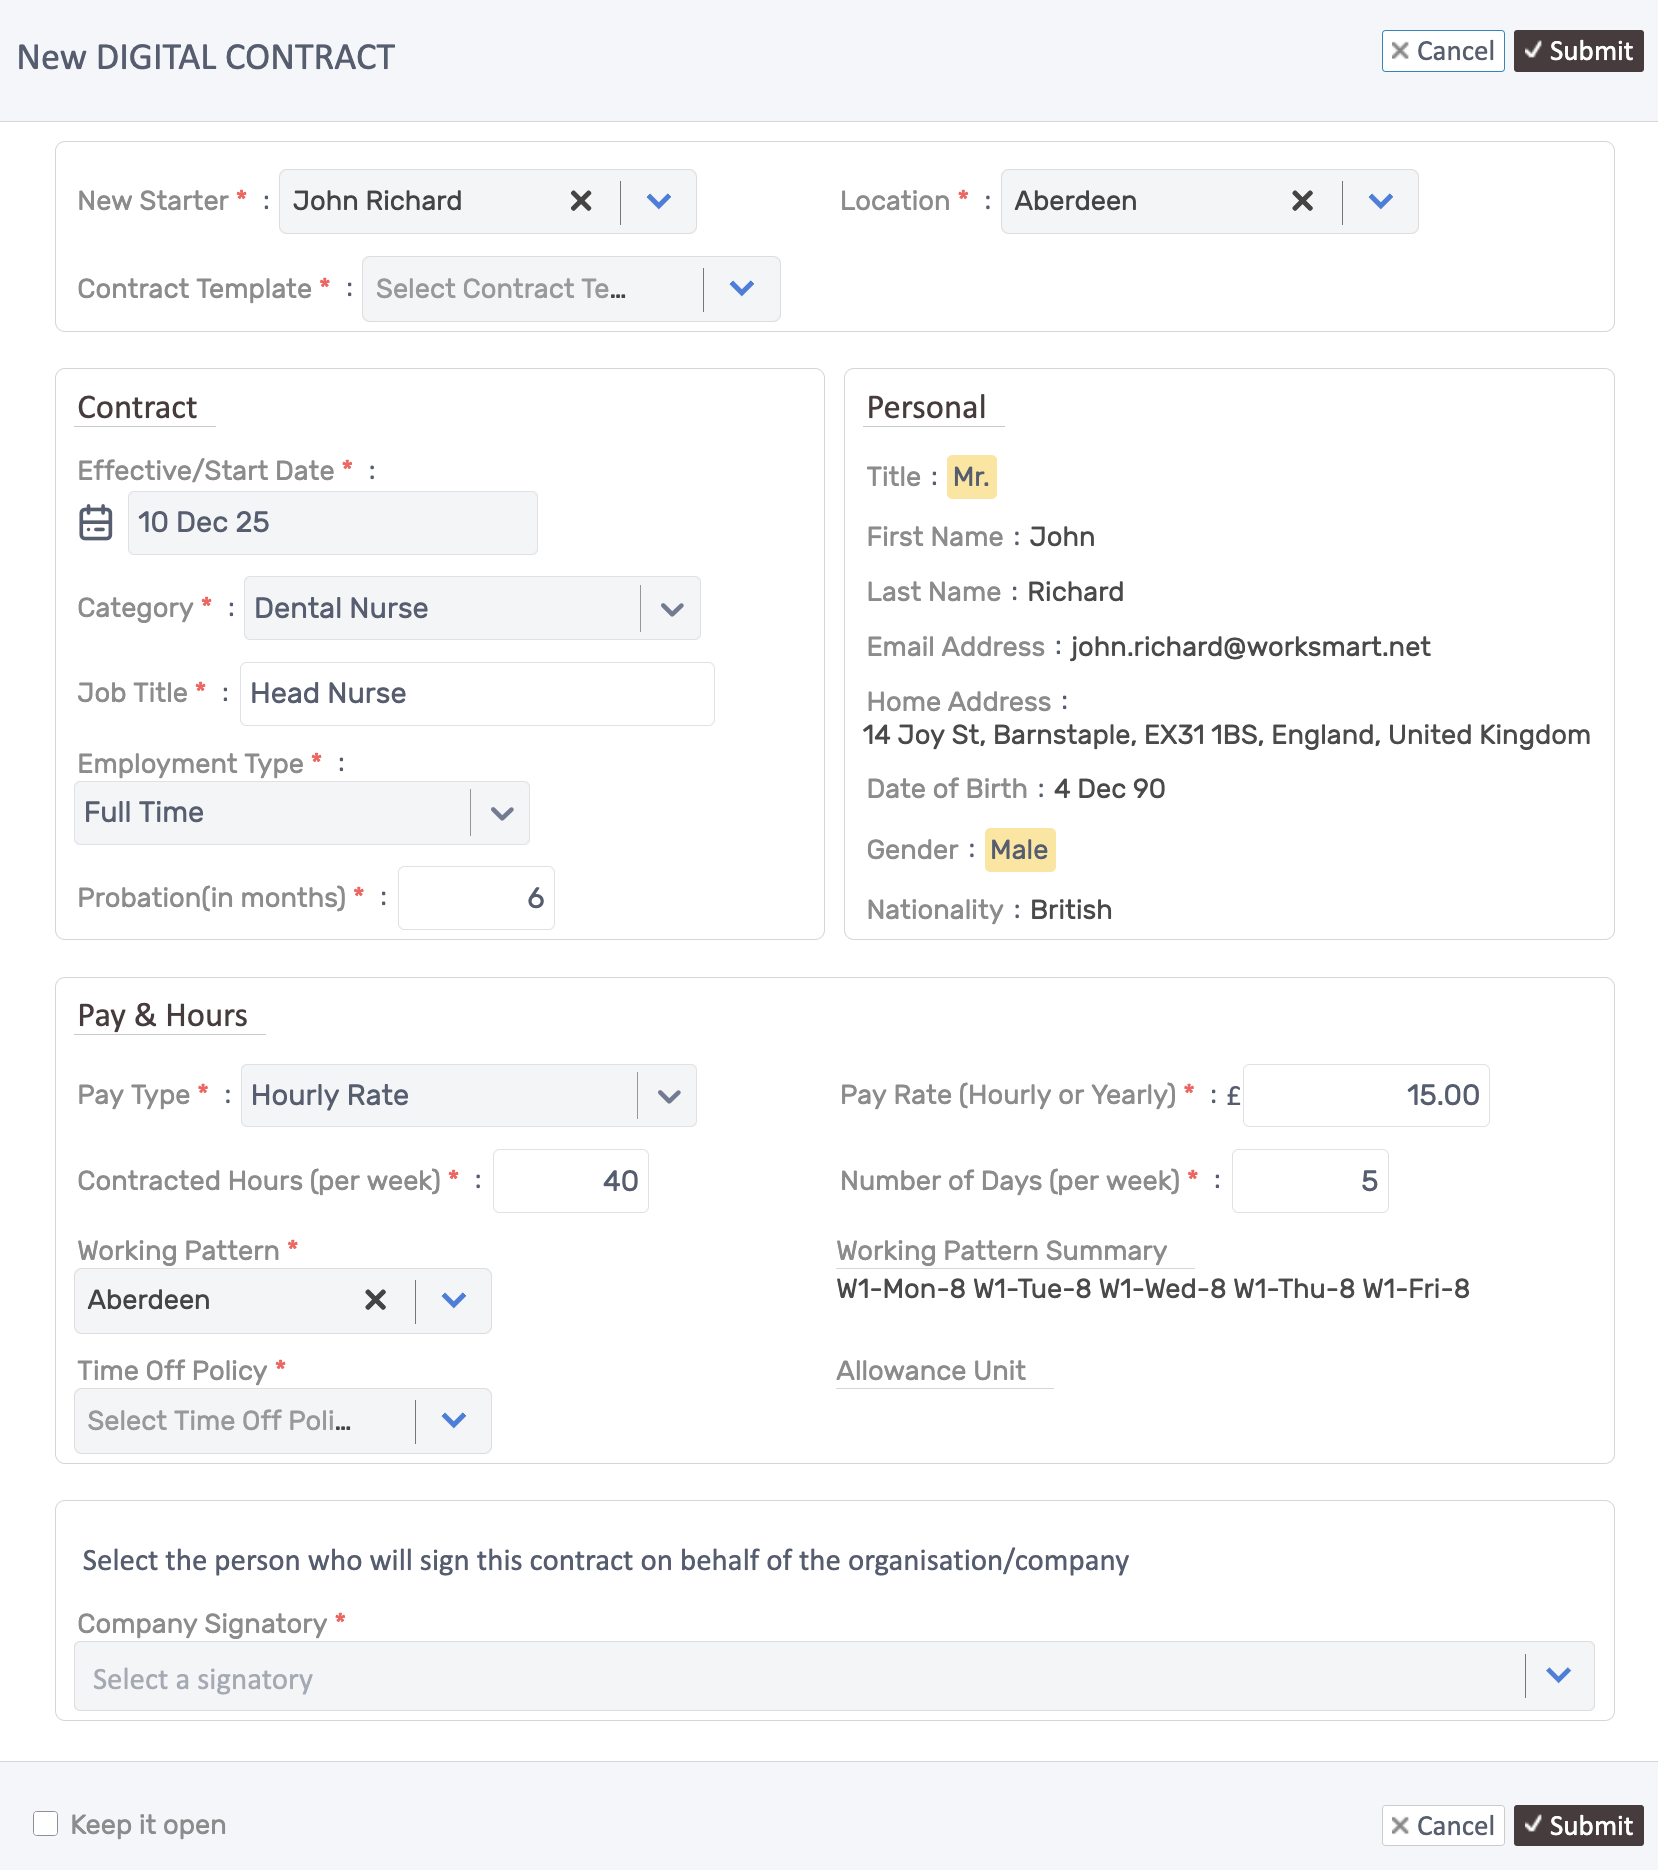Expand the New Starter selection chevron
The width and height of the screenshot is (1658, 1870).
click(658, 201)
